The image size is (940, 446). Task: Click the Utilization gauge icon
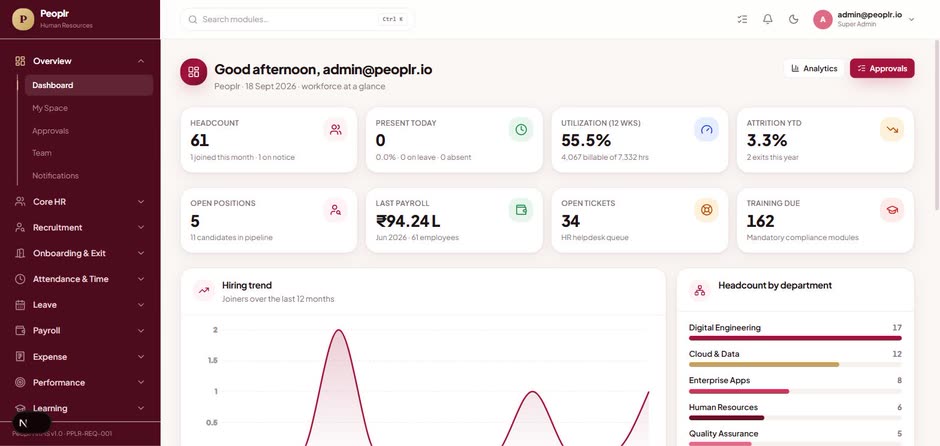point(706,129)
